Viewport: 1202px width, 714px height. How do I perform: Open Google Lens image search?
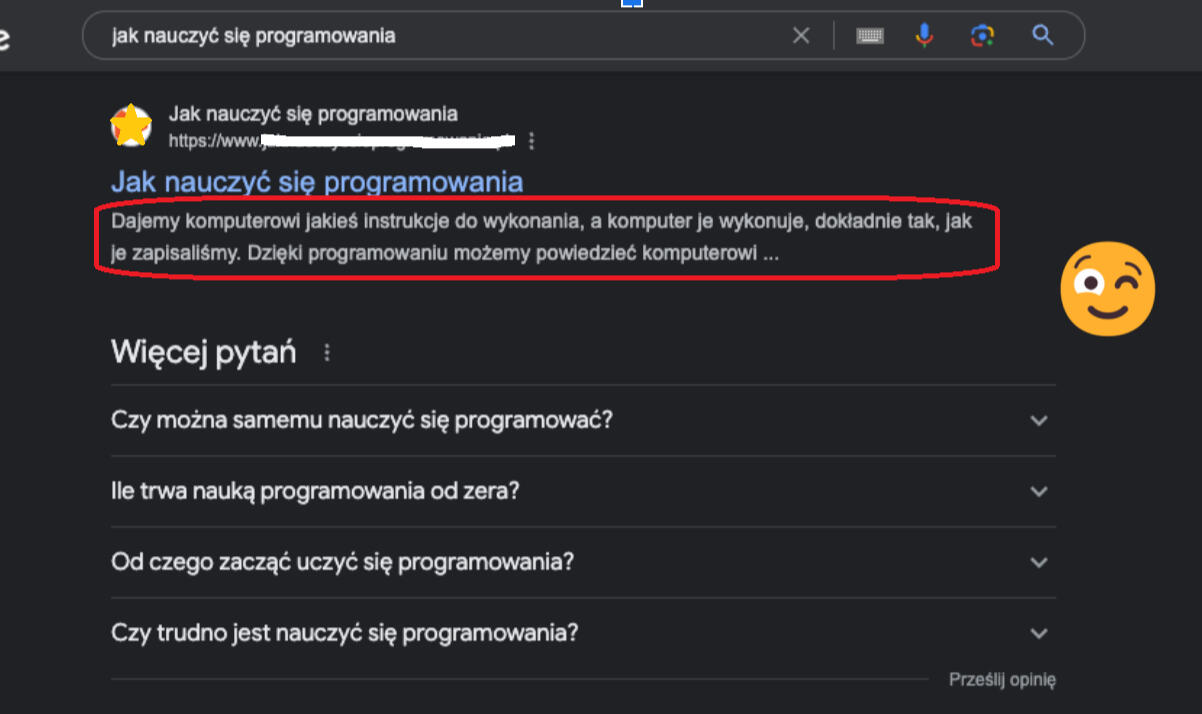coord(983,36)
